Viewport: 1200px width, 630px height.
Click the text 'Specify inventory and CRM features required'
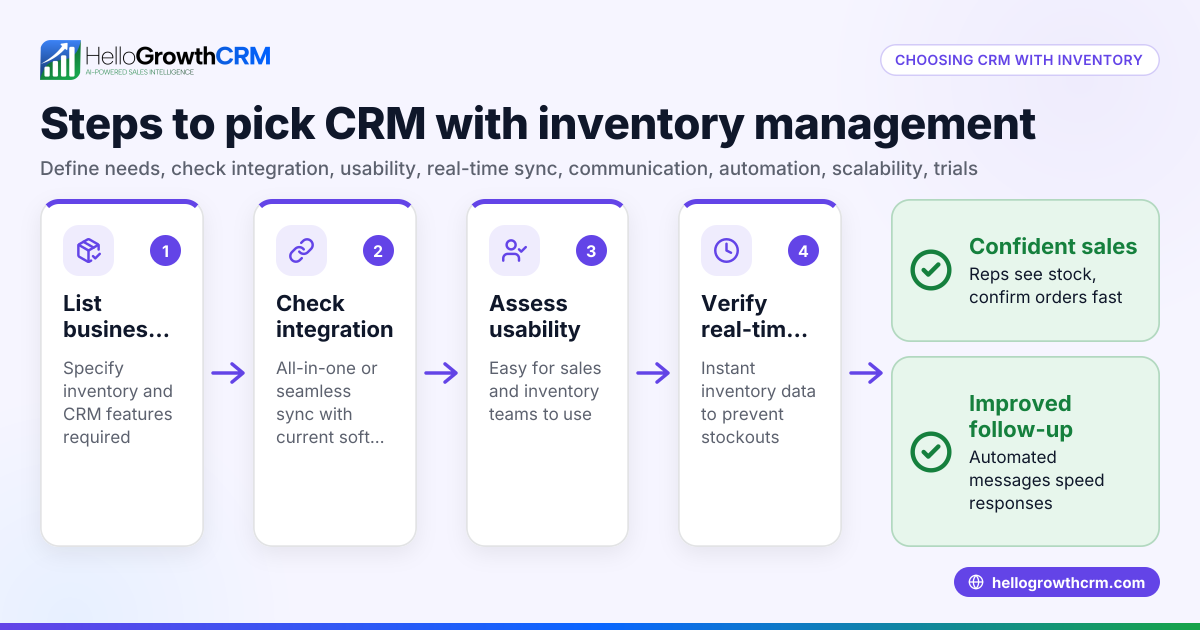[x=118, y=403]
